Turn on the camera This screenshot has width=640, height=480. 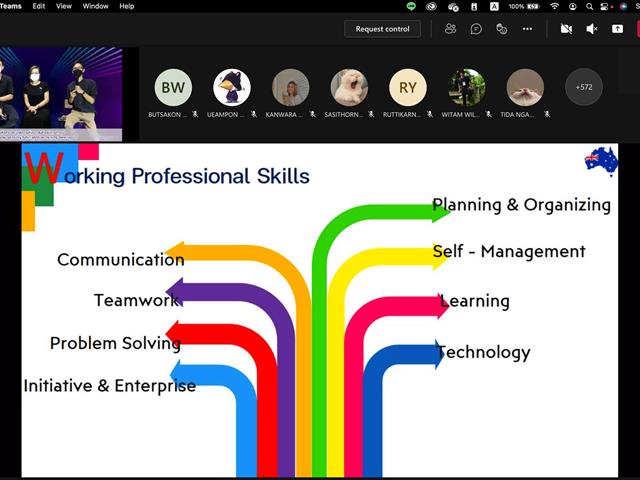pos(566,29)
